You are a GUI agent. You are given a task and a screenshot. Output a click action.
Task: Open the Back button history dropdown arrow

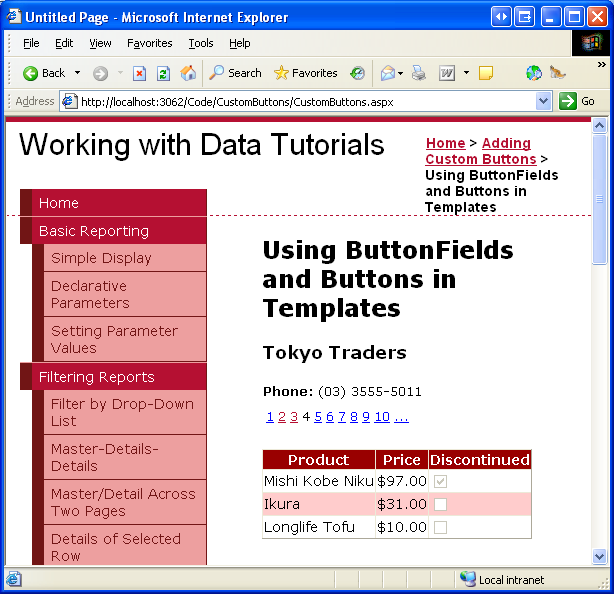pyautogui.click(x=77, y=73)
